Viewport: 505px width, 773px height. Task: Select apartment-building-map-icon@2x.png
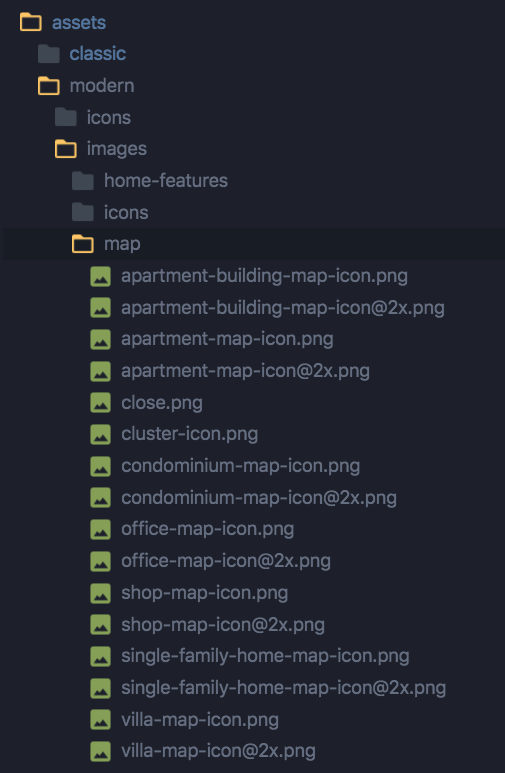(x=283, y=308)
